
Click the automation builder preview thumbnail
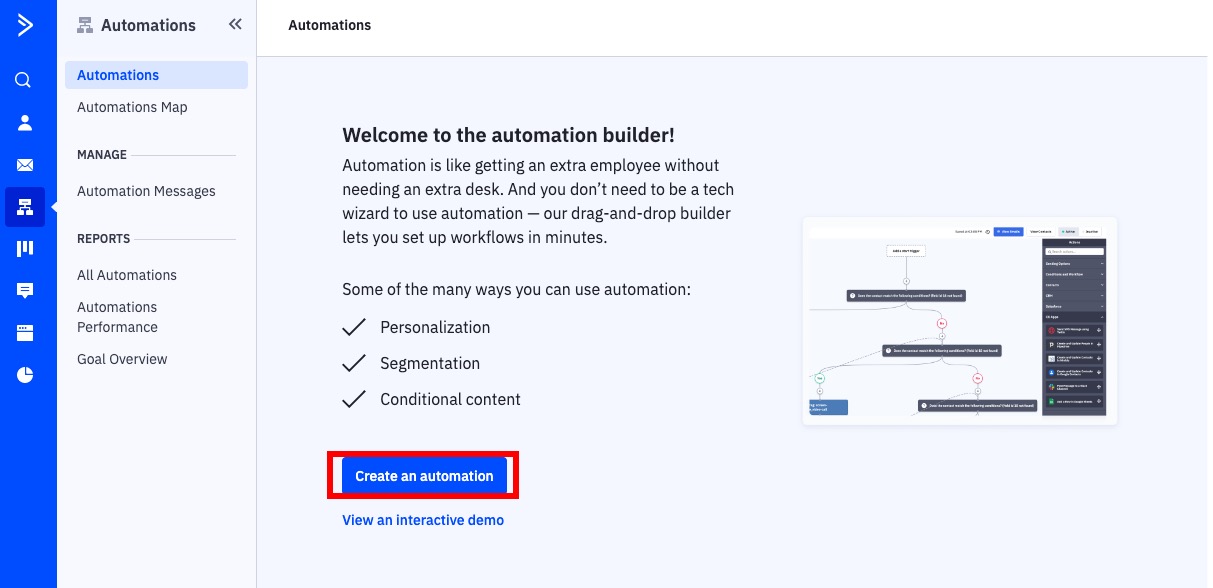960,321
